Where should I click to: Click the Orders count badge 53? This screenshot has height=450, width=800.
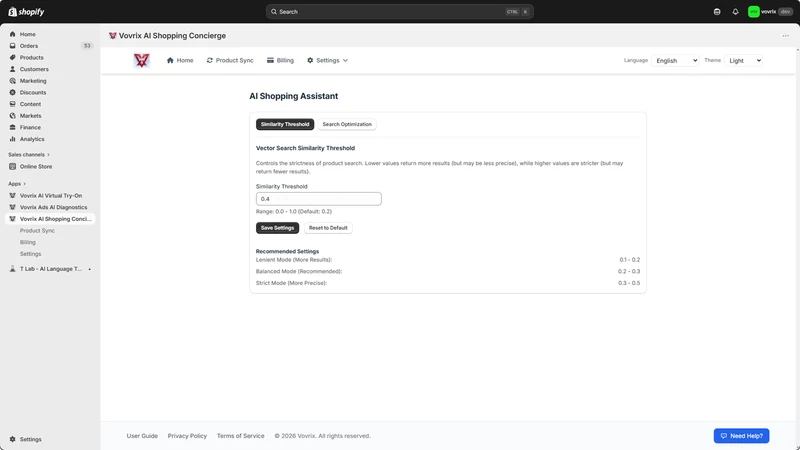click(x=87, y=46)
